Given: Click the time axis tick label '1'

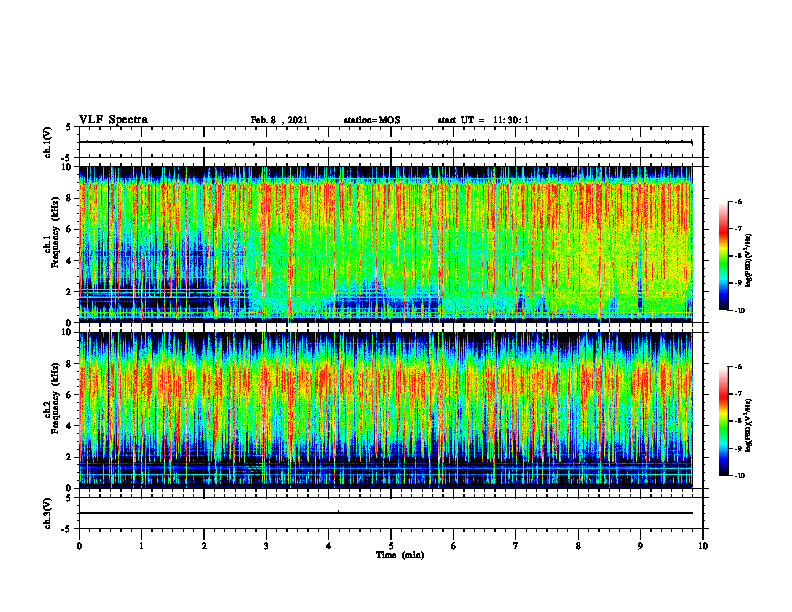Looking at the screenshot, I should click(x=141, y=546).
